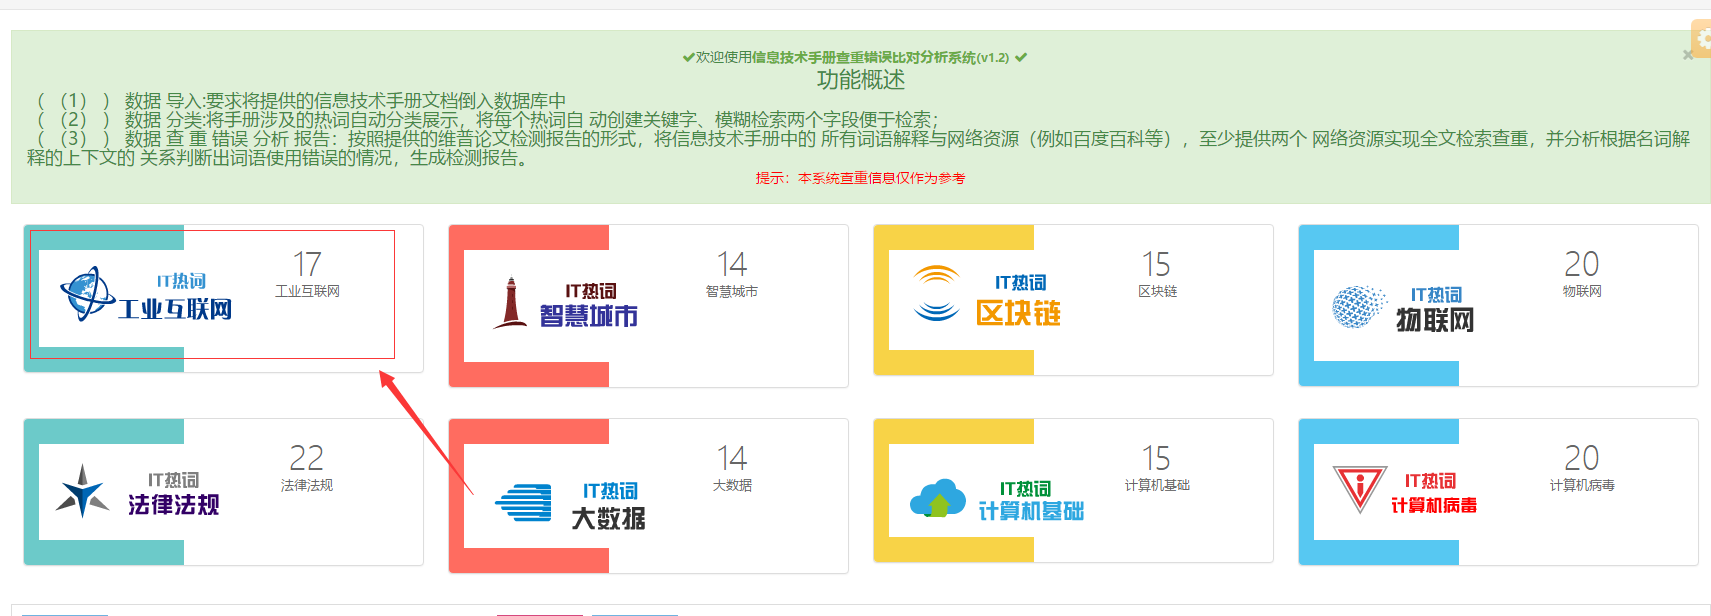Open the settings gear icon at top right
The width and height of the screenshot is (1711, 616).
(1702, 39)
